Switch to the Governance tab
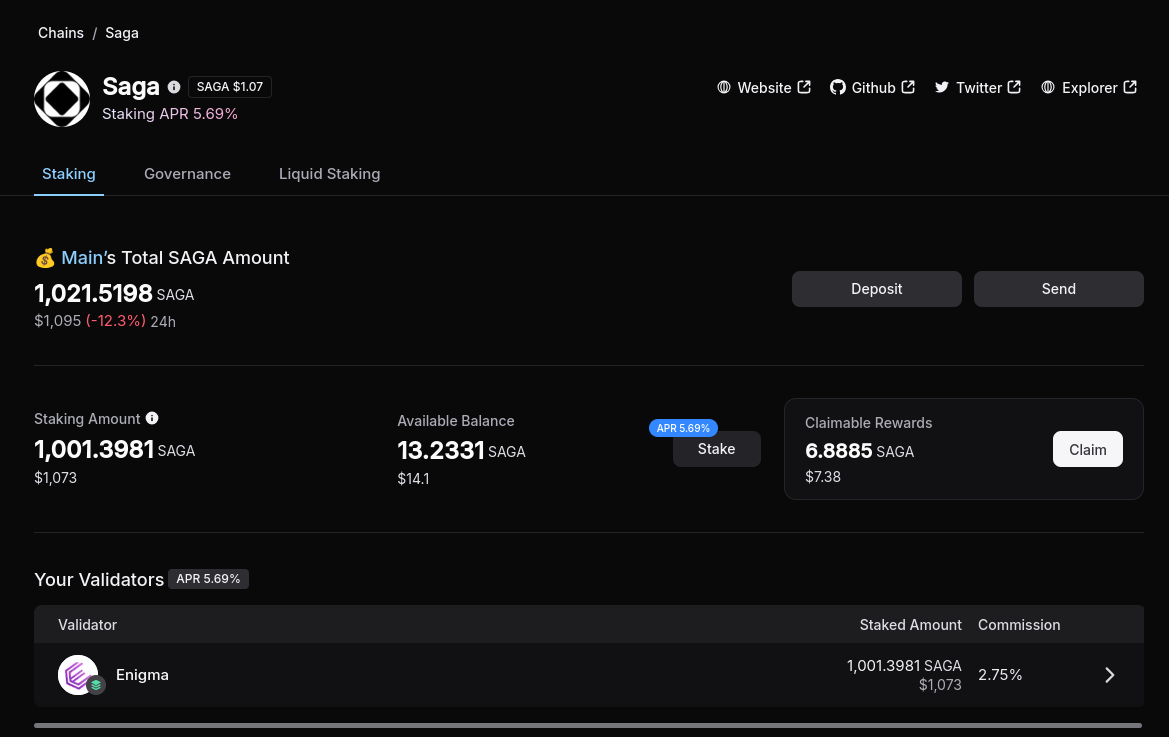This screenshot has height=737, width=1169. (x=187, y=174)
